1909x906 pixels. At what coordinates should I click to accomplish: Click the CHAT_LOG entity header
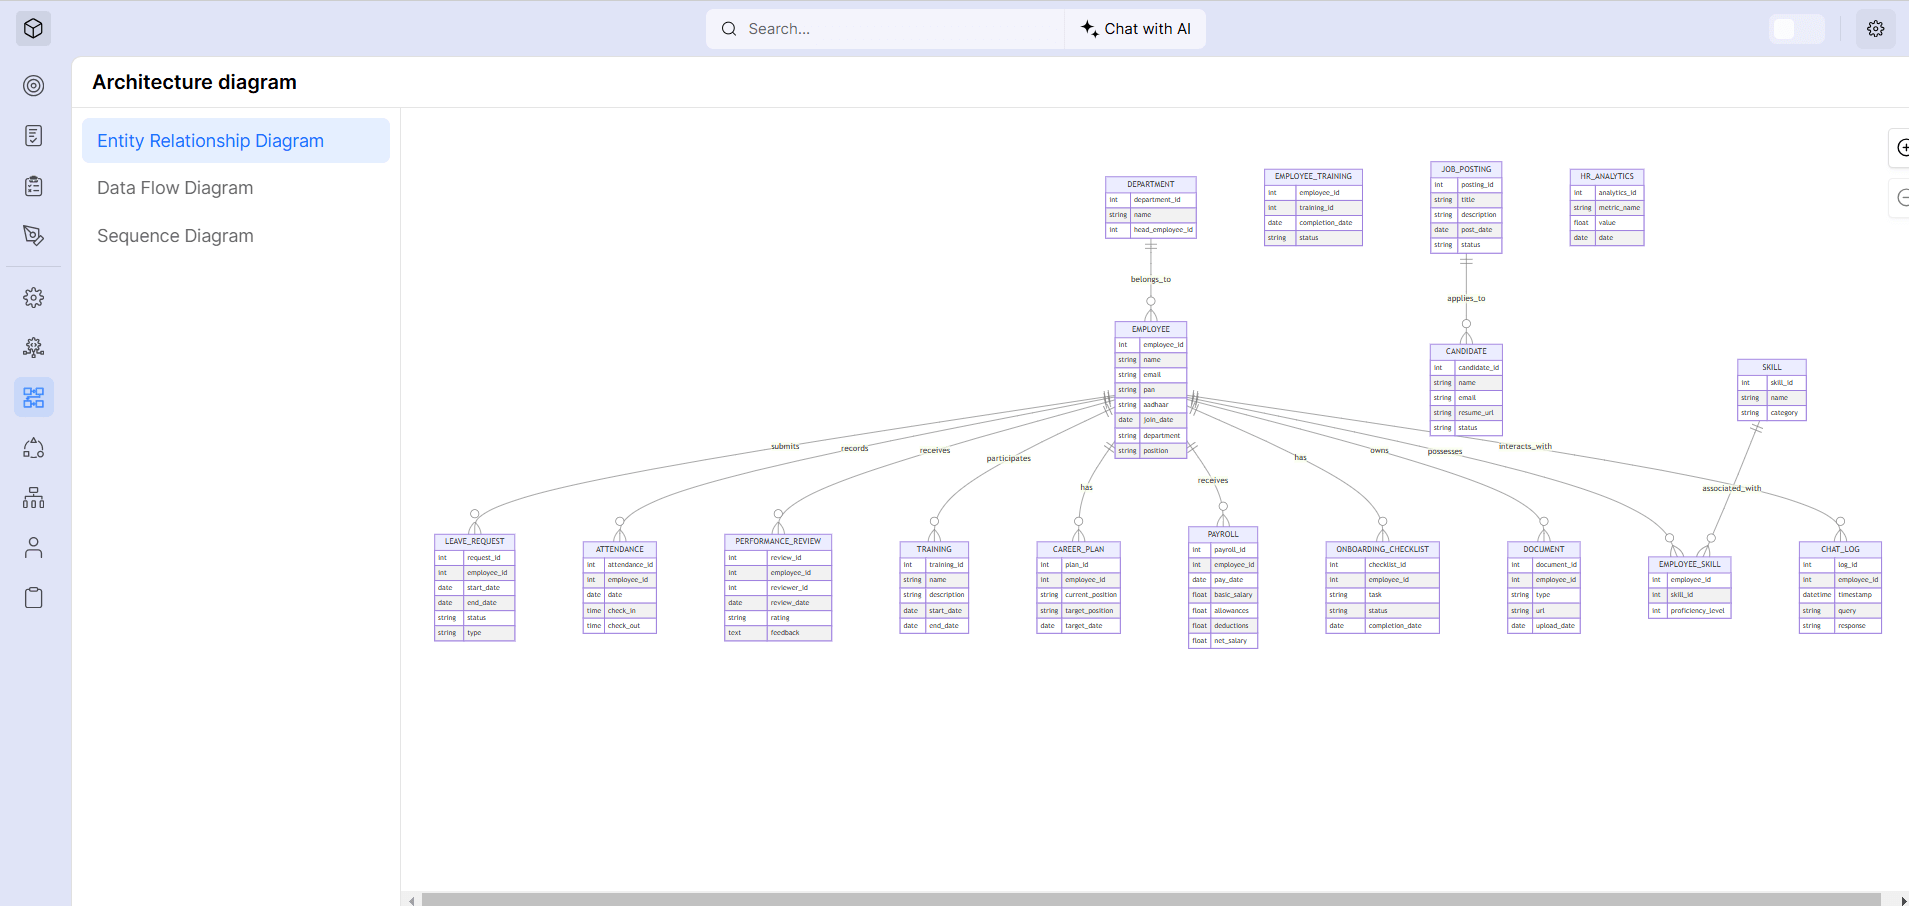1840,549
